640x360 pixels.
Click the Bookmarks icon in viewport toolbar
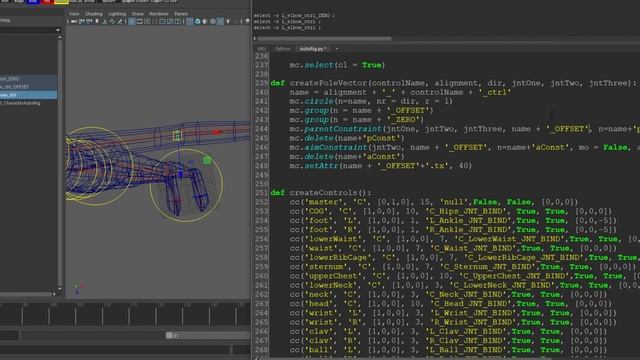(x=97, y=21)
